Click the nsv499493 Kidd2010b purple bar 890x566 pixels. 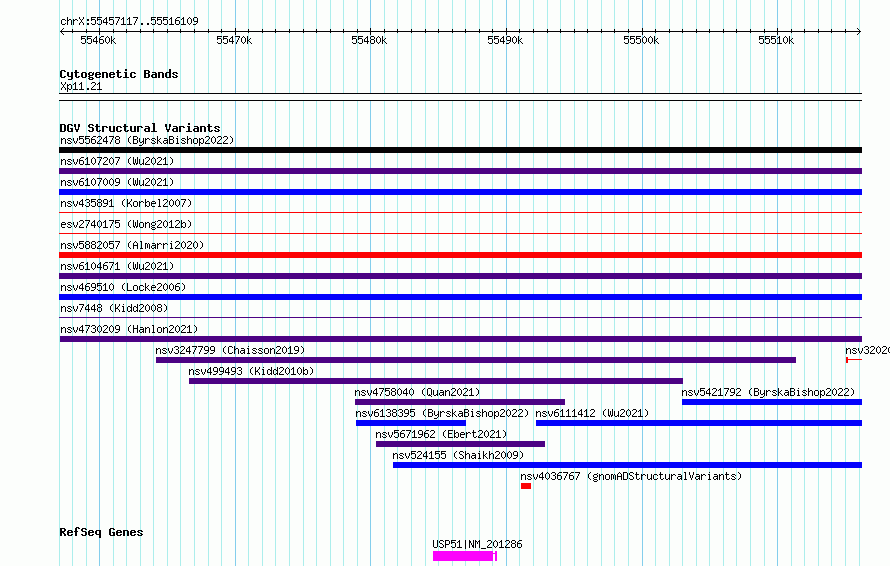[x=436, y=381]
